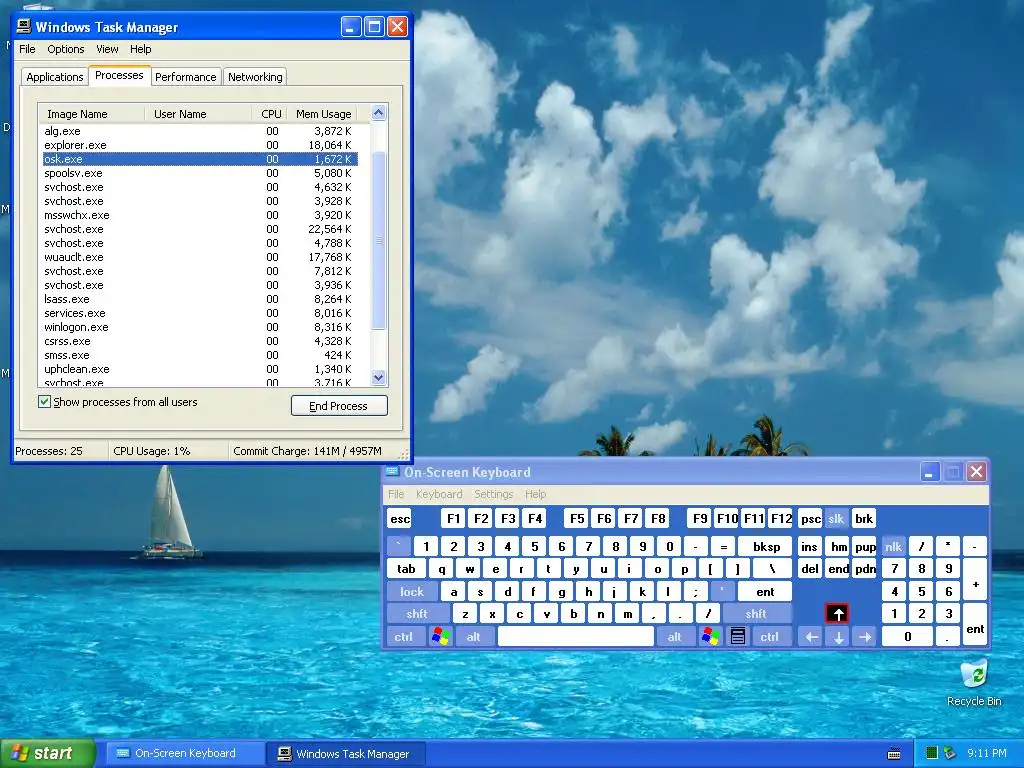Click process list scroll up arrow
Image resolution: width=1024 pixels, height=768 pixels.
tap(379, 113)
